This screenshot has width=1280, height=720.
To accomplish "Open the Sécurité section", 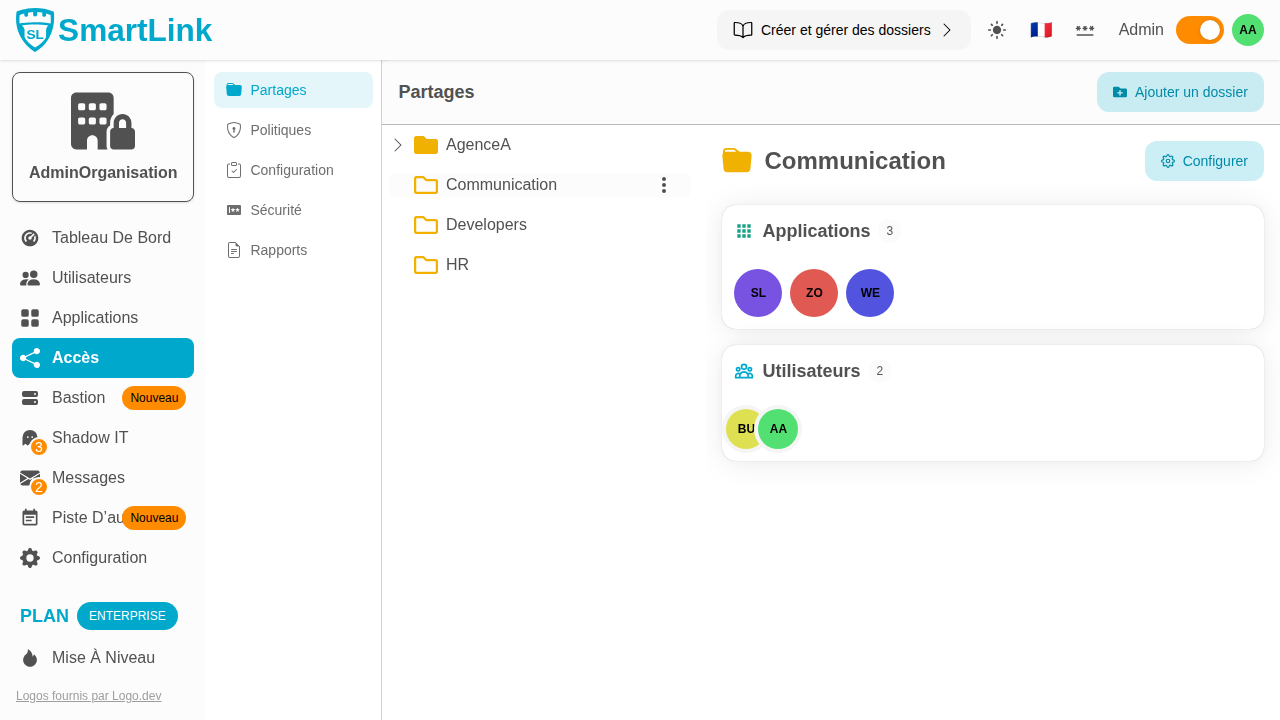I will click(x=275, y=210).
